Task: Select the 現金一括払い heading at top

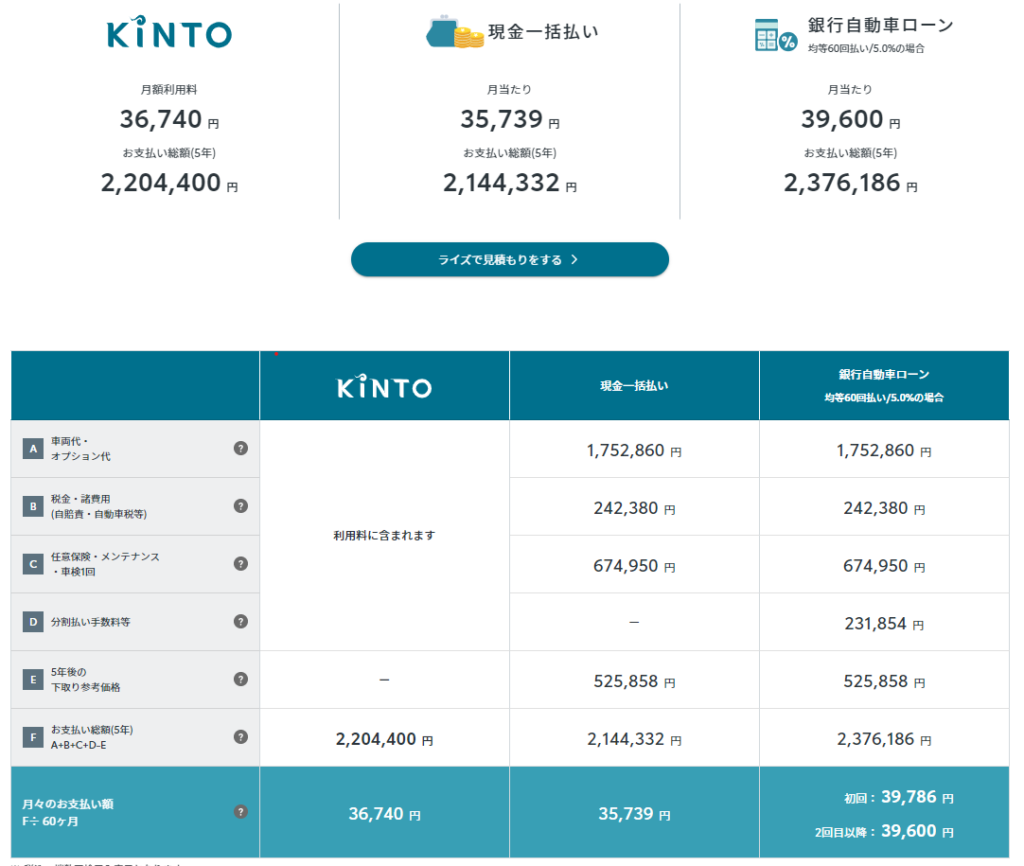Action: [543, 31]
